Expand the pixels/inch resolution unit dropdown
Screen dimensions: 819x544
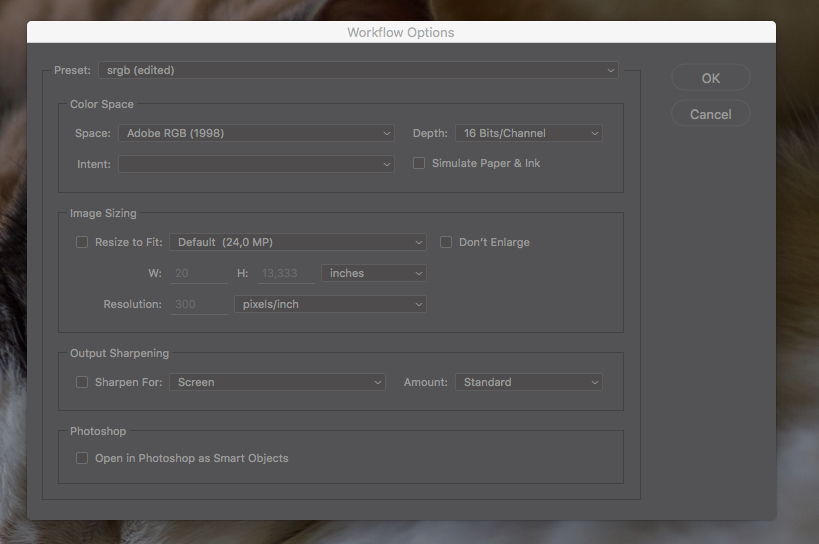click(330, 304)
